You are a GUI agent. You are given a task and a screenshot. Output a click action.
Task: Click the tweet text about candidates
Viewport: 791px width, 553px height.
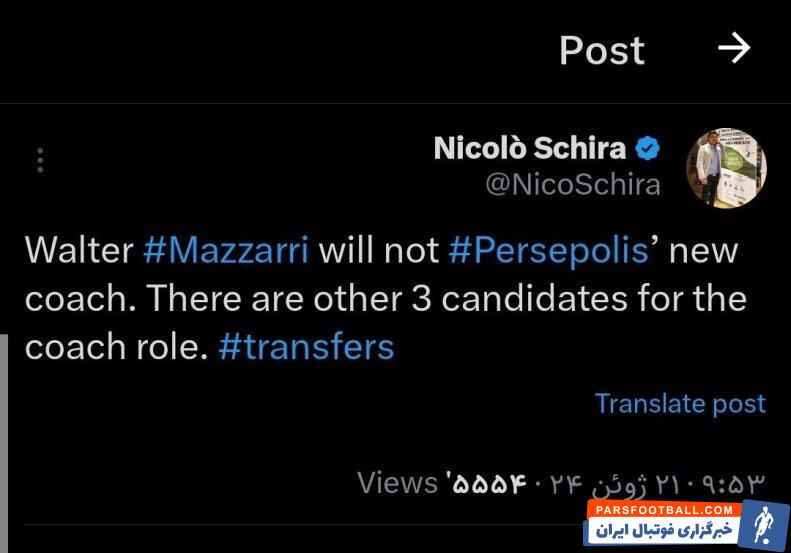click(x=385, y=298)
